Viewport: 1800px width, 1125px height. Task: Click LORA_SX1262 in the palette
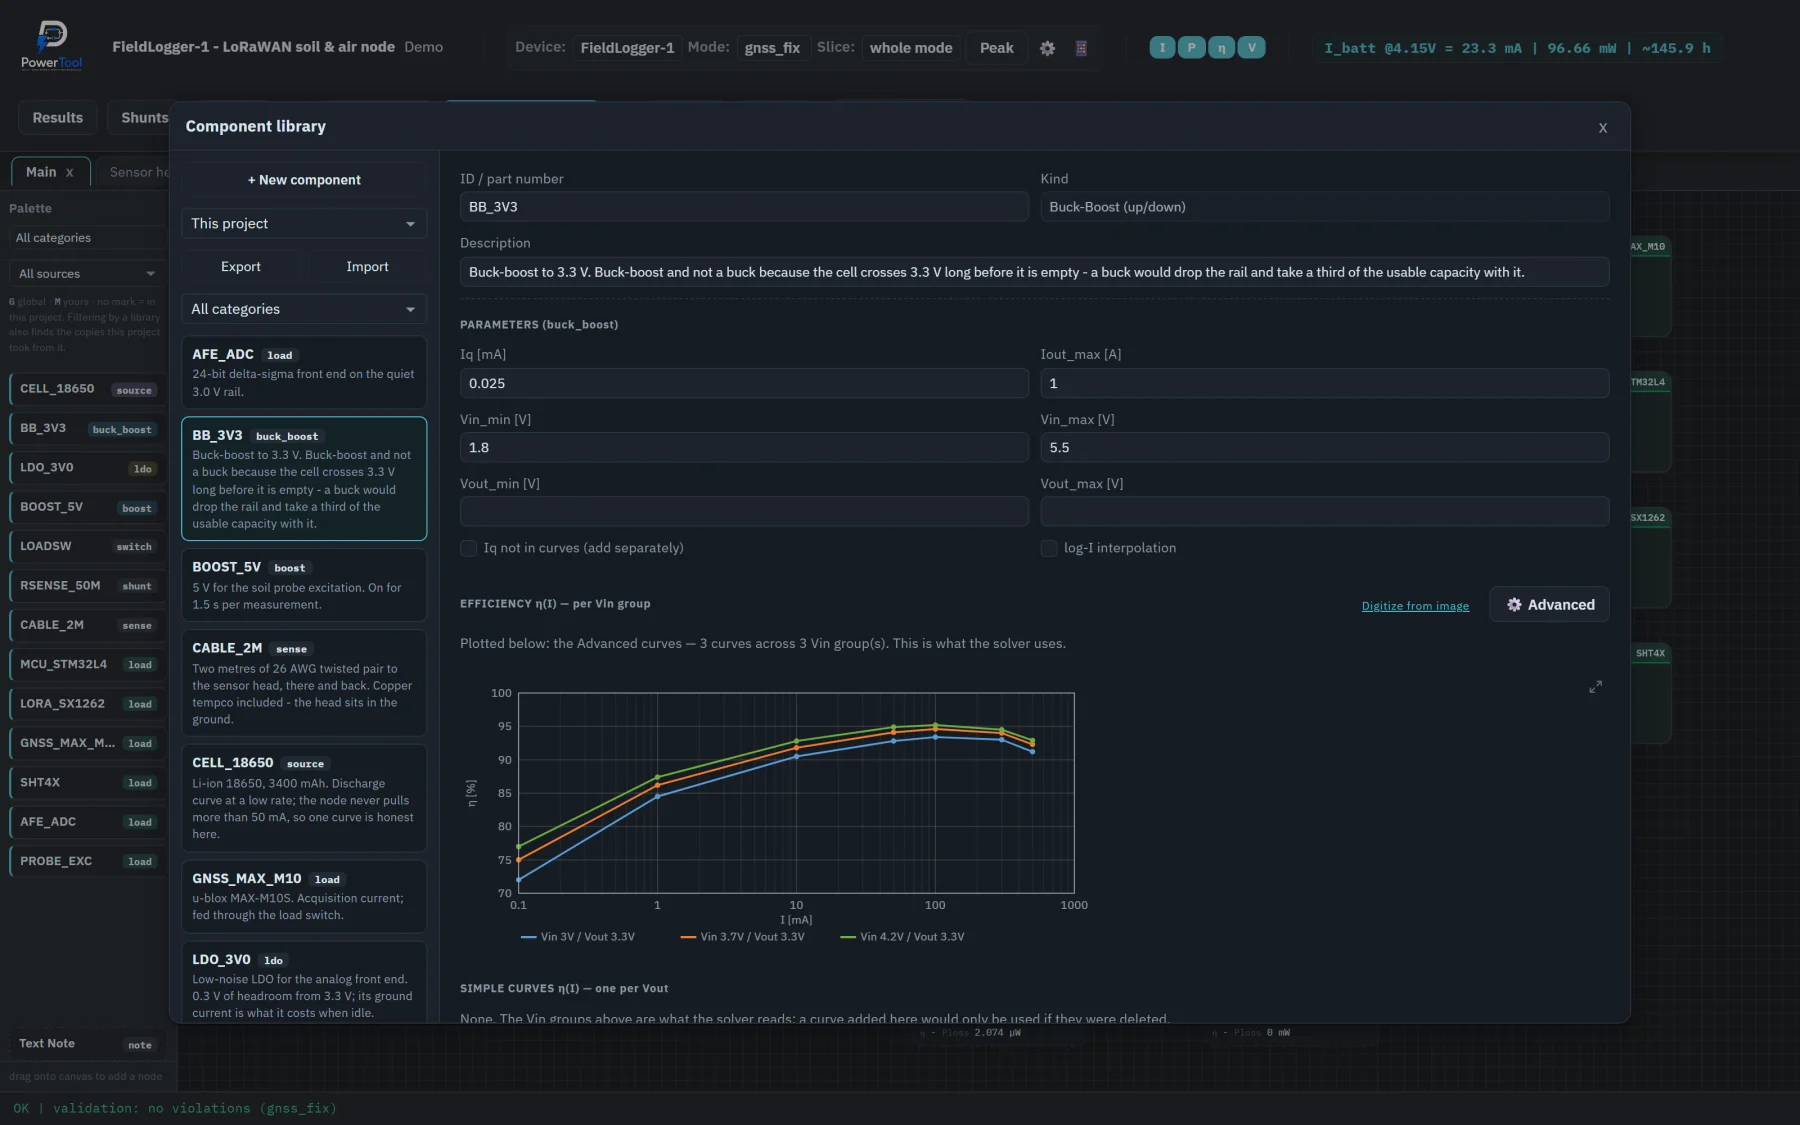point(87,703)
